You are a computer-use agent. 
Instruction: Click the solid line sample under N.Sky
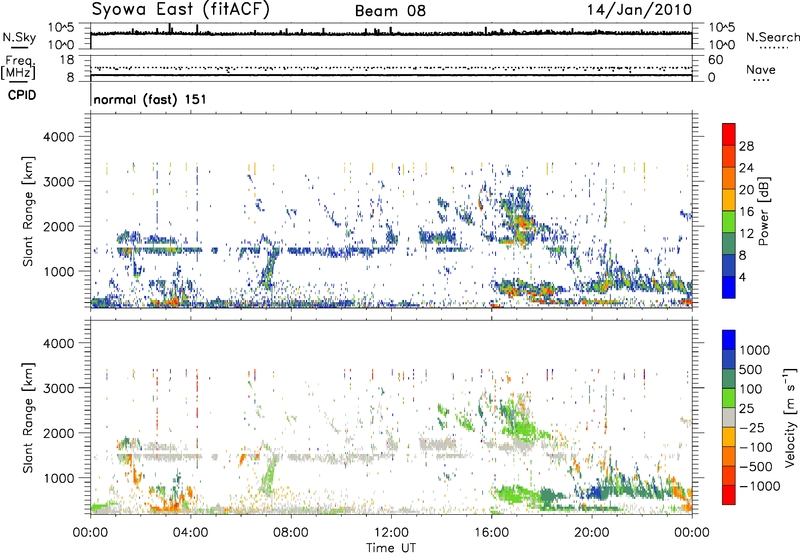pyautogui.click(x=19, y=48)
